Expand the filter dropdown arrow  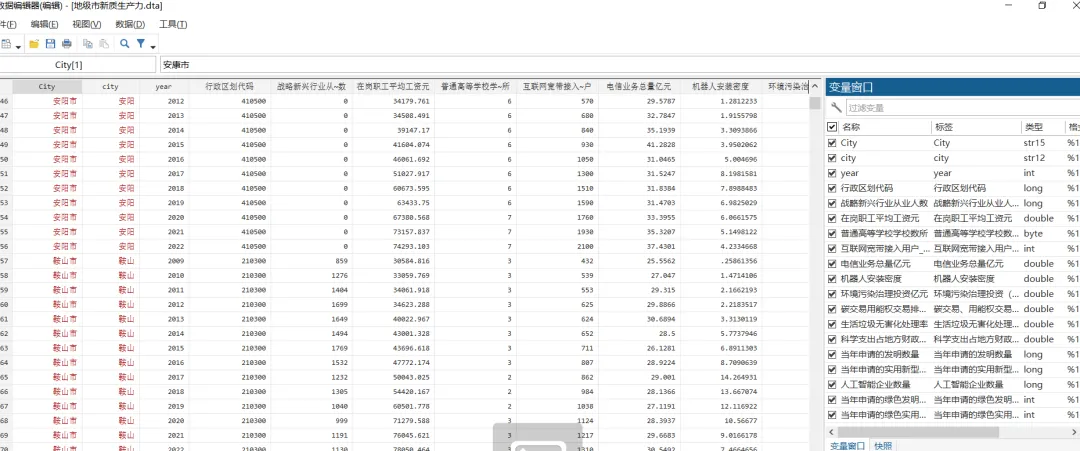153,46
